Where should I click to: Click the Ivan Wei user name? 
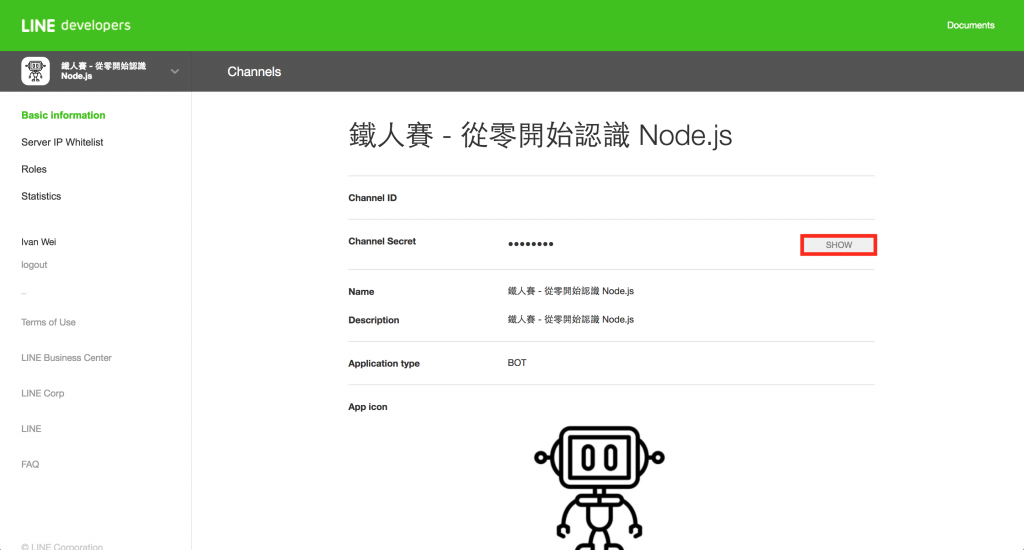39,242
